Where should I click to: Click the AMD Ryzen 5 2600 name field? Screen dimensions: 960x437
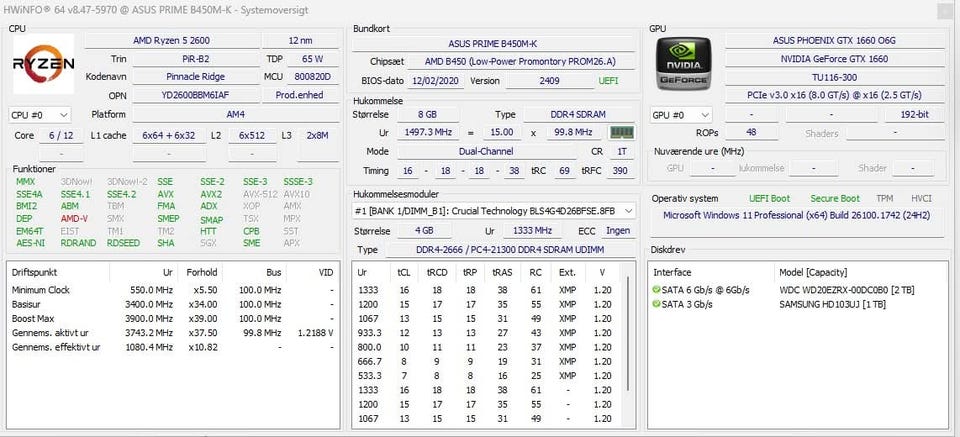coord(171,40)
